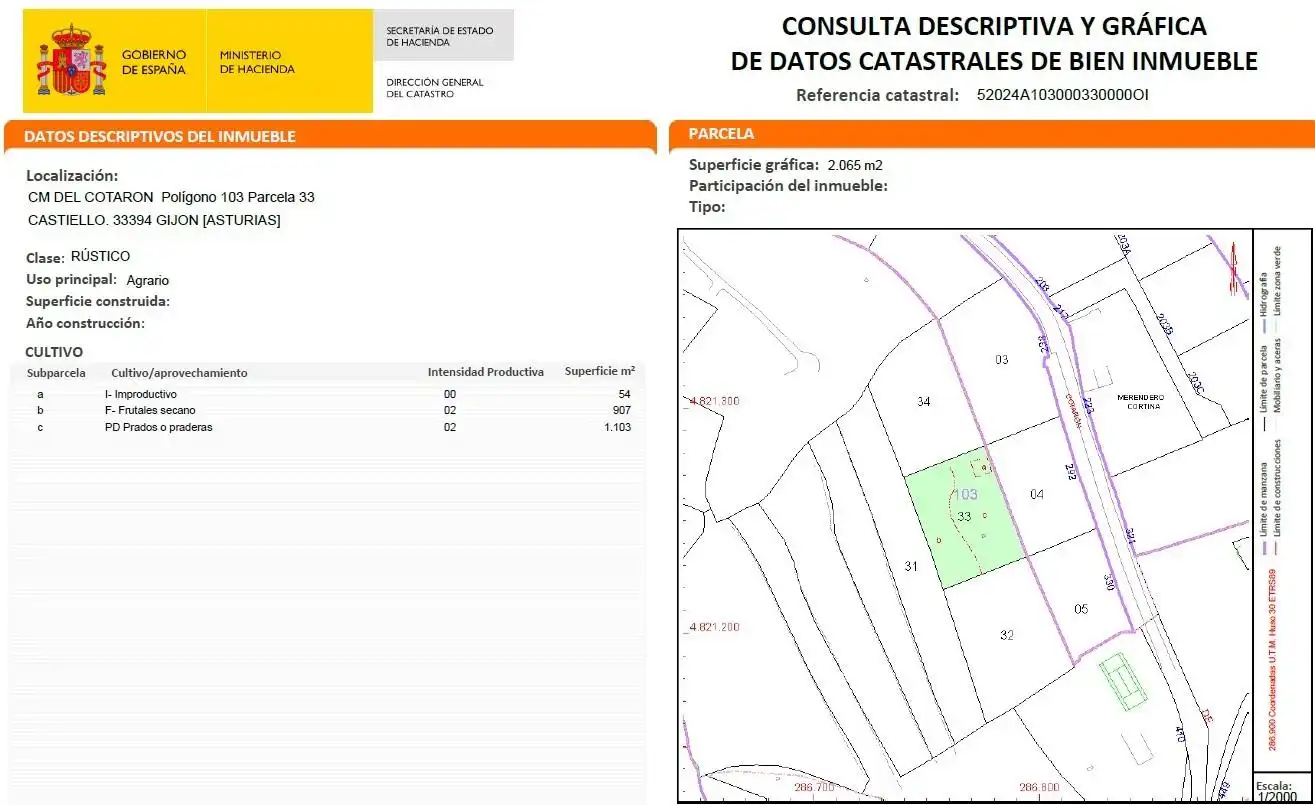Click the Superficie m² column header
The image size is (1315, 805).
(600, 371)
